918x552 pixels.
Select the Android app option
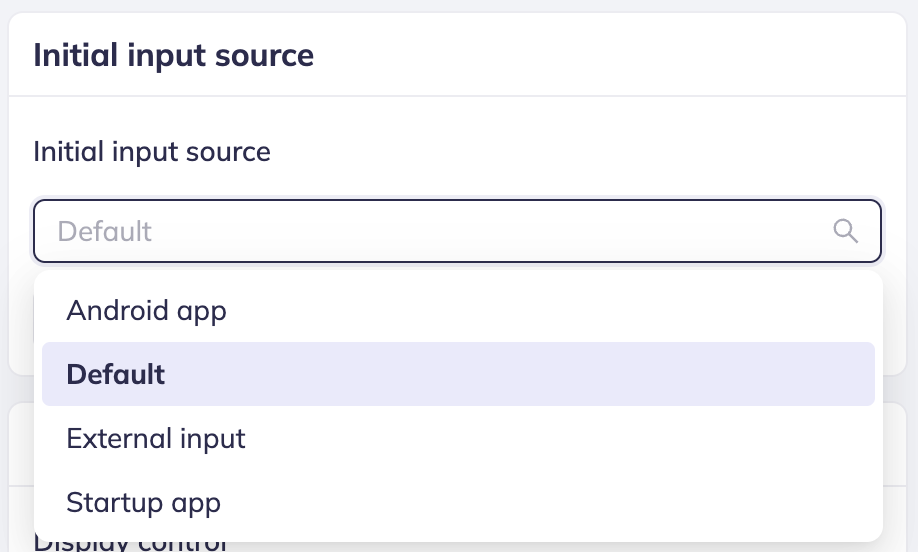146,311
